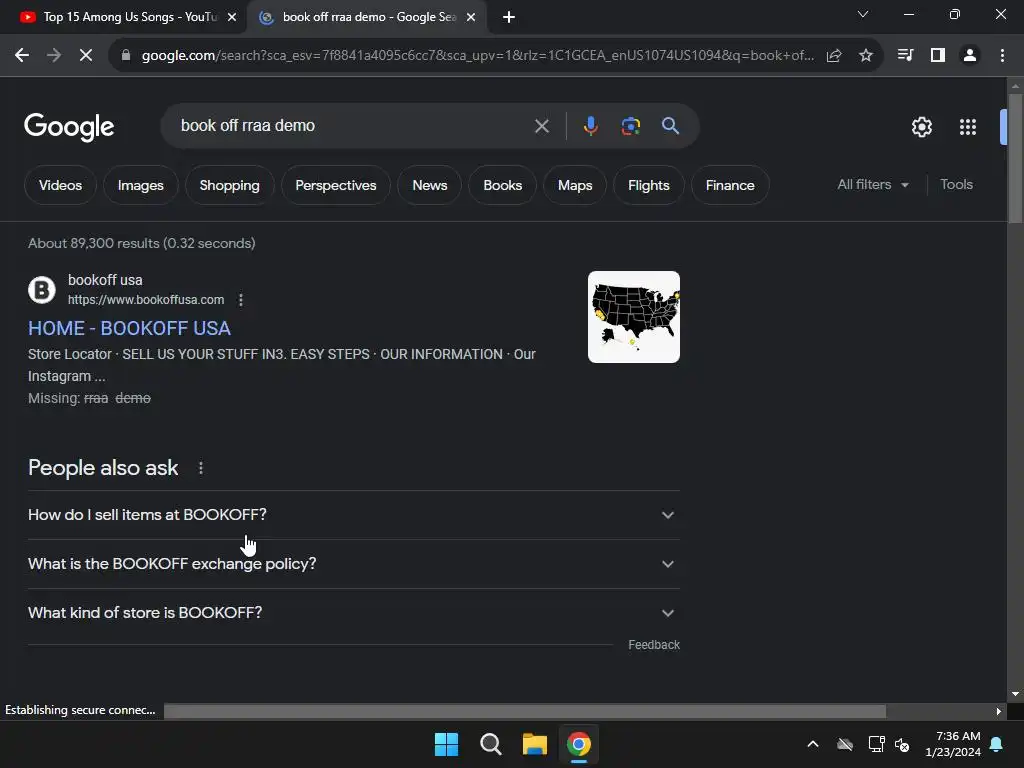The image size is (1024, 768).
Task: Filter results by Videos
Action: point(60,185)
